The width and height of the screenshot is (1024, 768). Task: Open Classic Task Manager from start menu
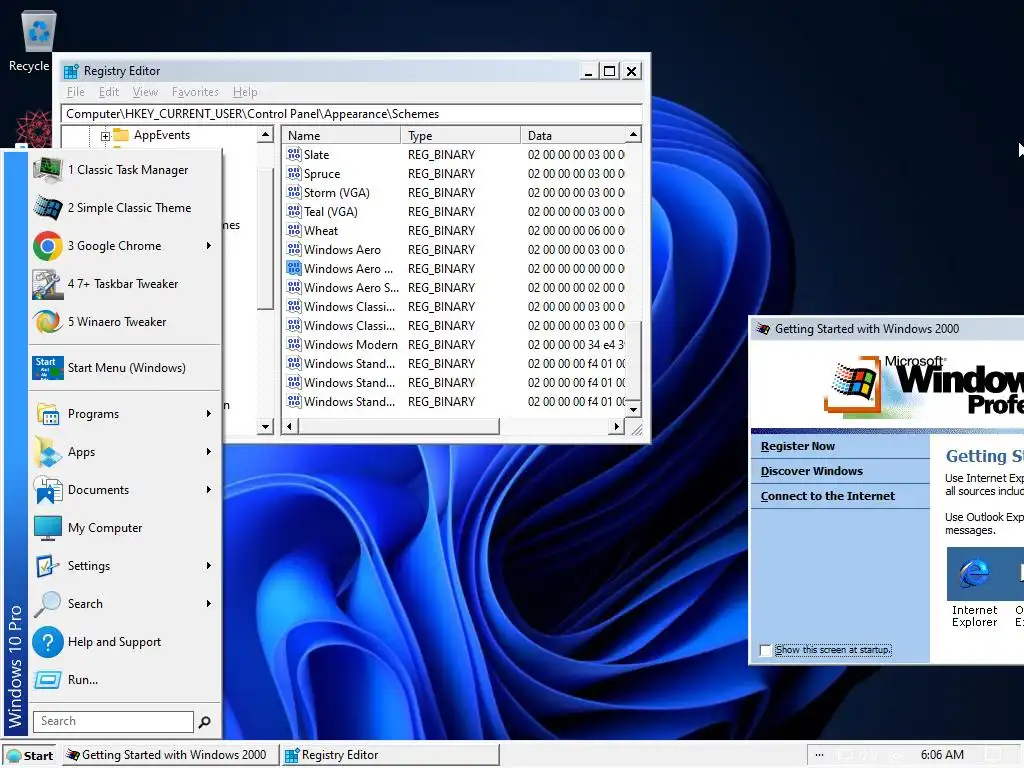(x=125, y=170)
